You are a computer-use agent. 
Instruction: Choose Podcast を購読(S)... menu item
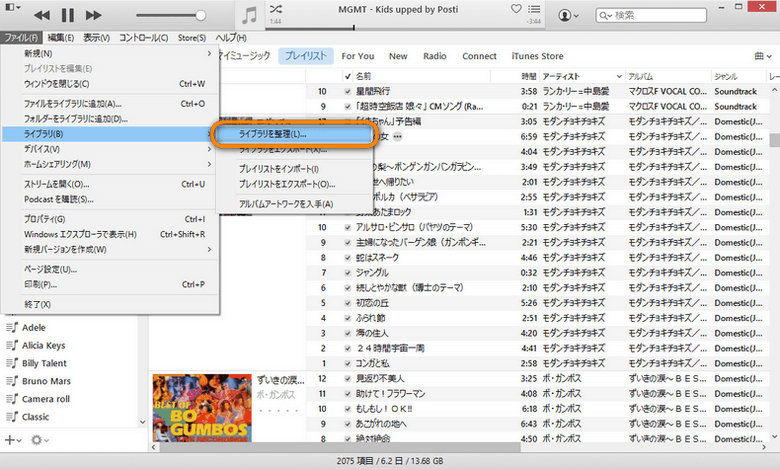[x=110, y=199]
